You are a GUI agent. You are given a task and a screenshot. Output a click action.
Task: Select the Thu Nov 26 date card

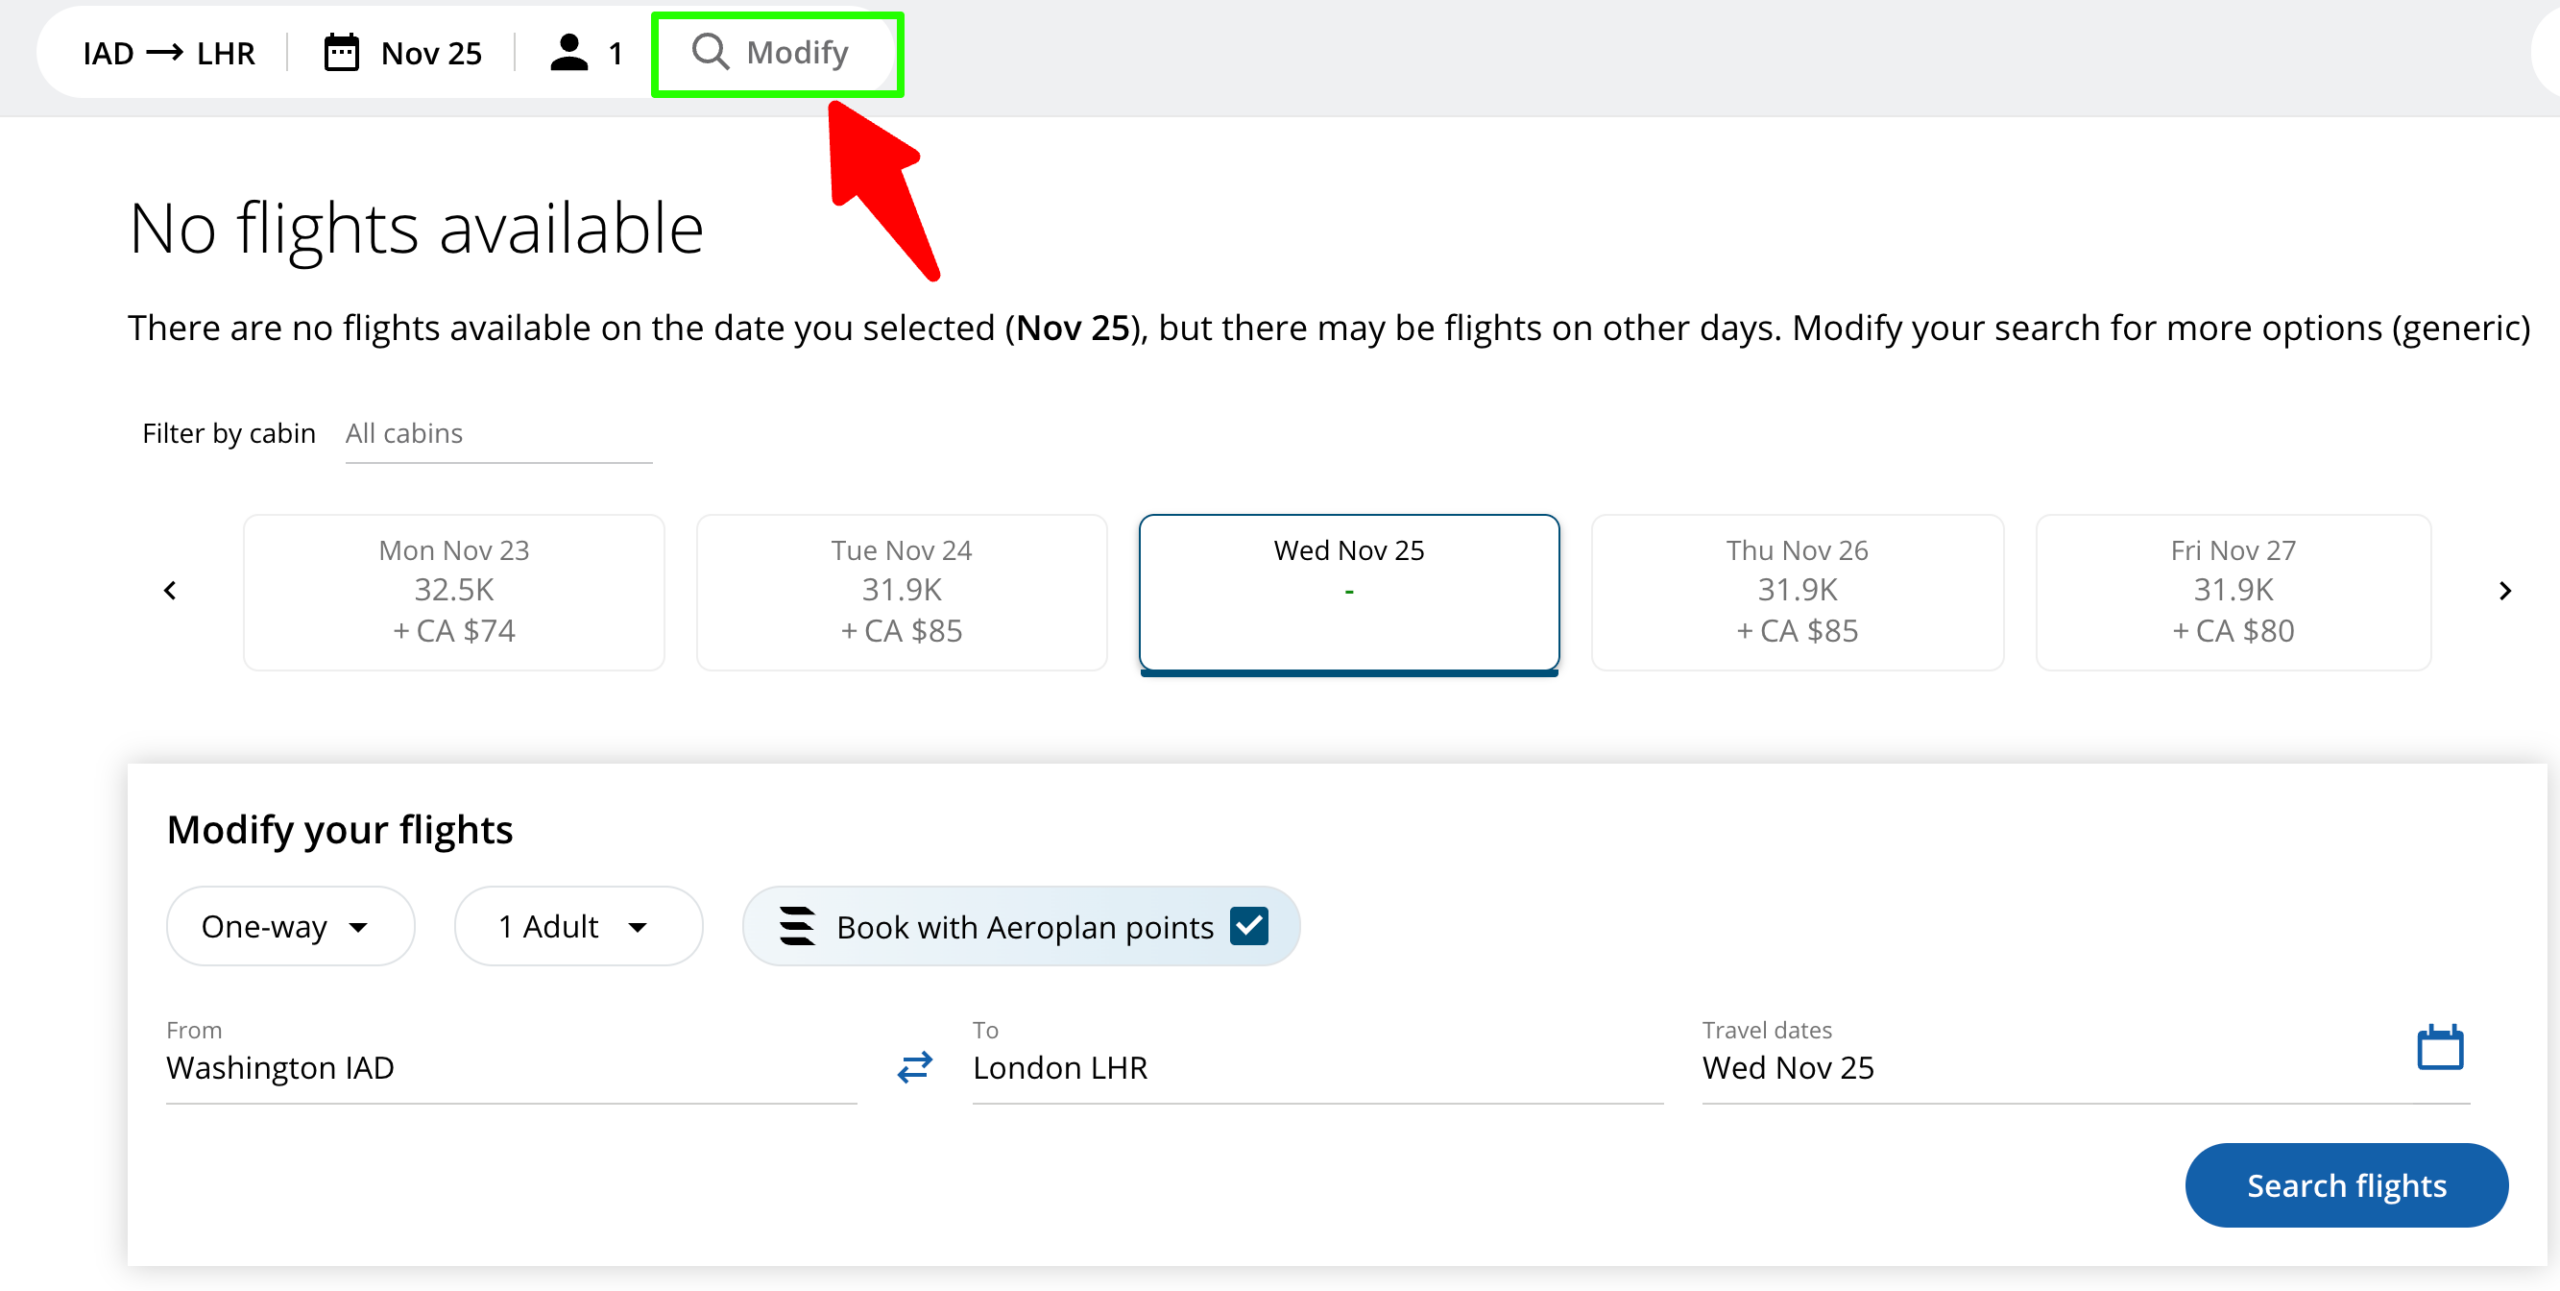[x=1797, y=592]
